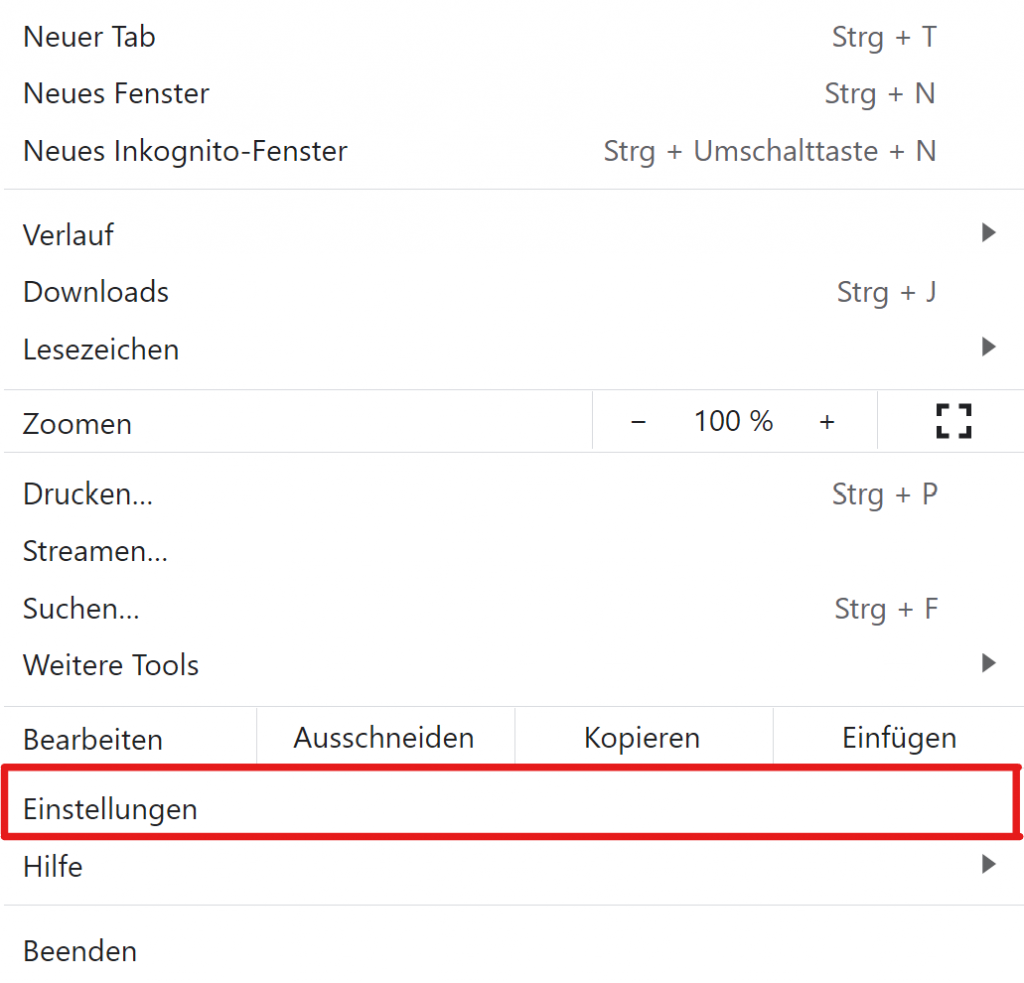Expand the Lesezeichen submenu arrow
The width and height of the screenshot is (1024, 983).
click(989, 348)
